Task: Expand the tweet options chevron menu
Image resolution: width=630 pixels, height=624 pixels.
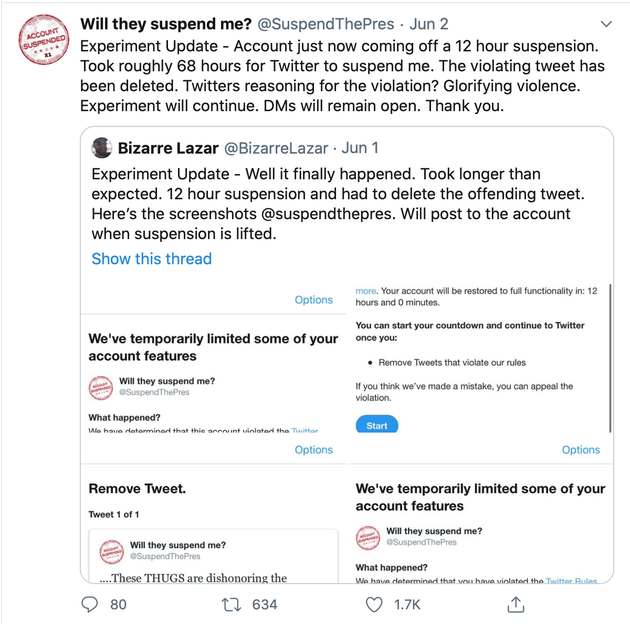Action: click(606, 23)
